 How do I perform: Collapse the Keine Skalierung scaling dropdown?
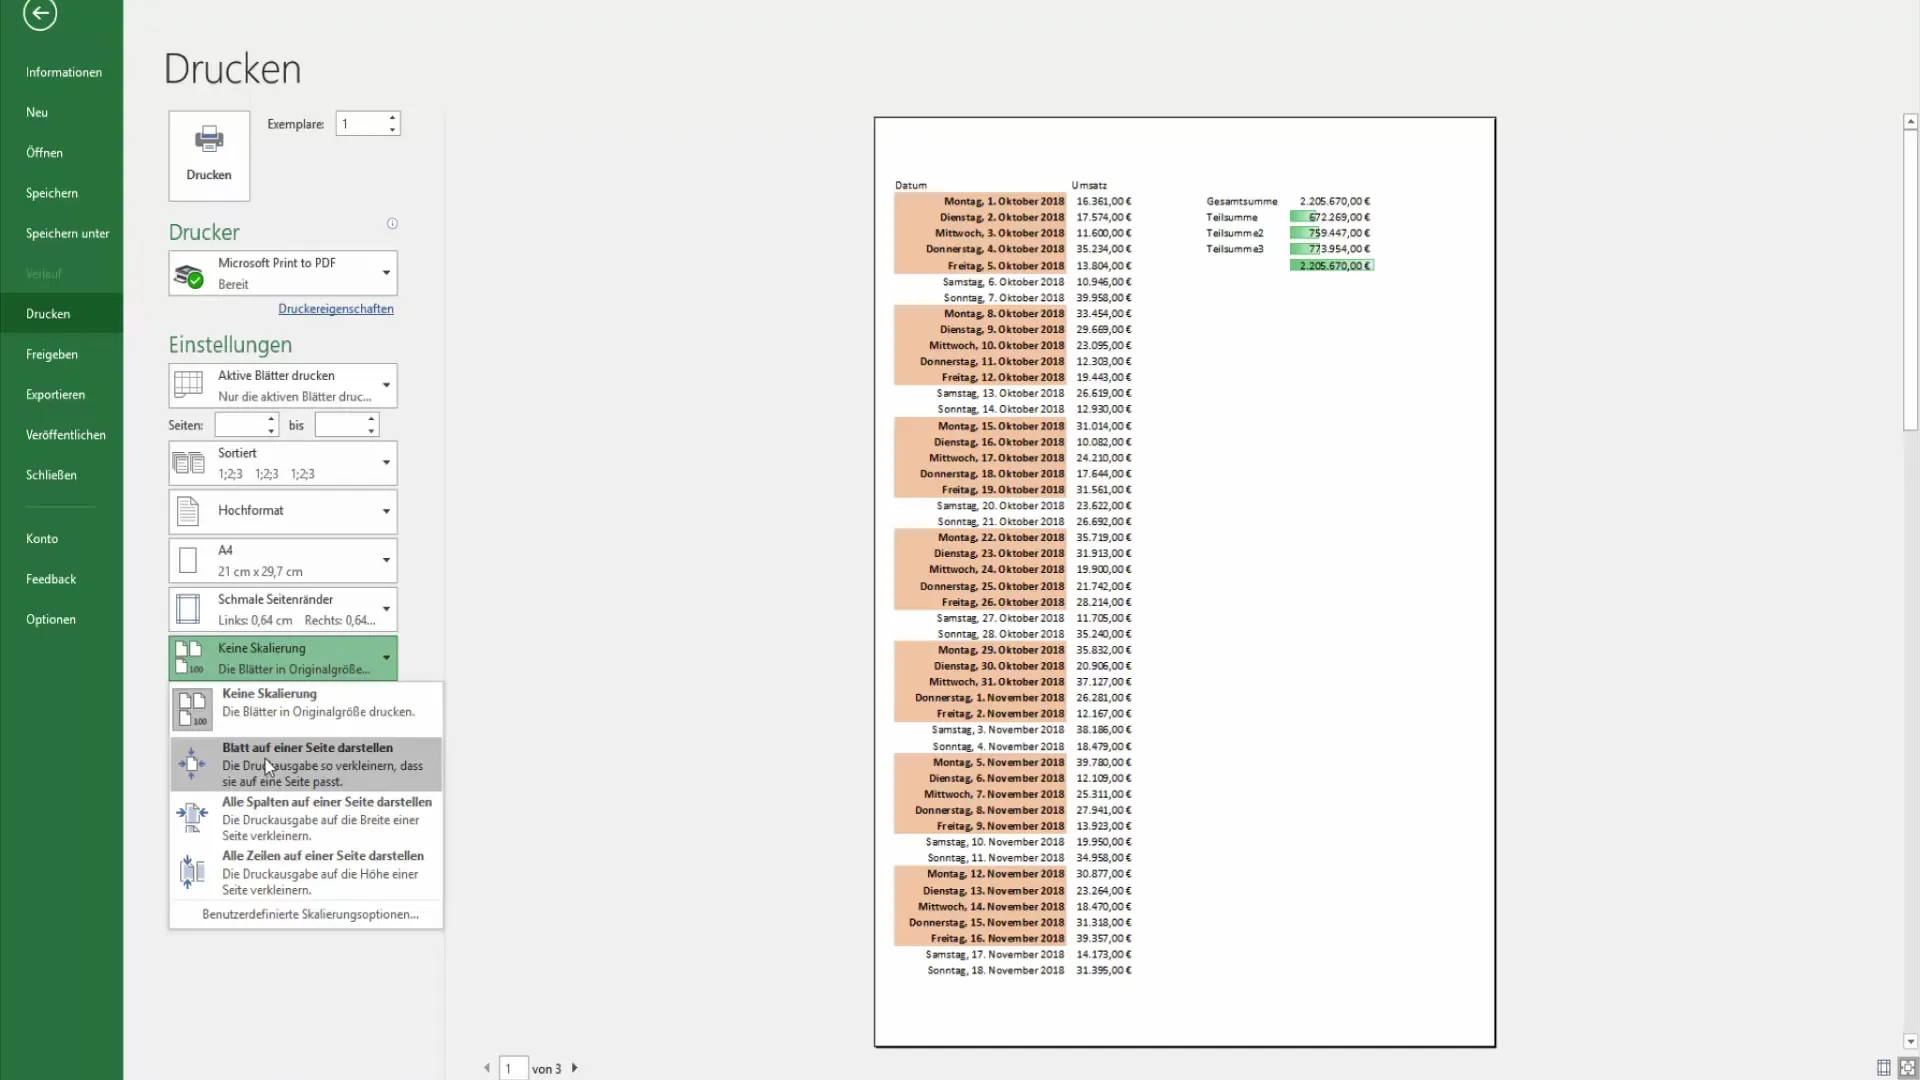pyautogui.click(x=283, y=658)
